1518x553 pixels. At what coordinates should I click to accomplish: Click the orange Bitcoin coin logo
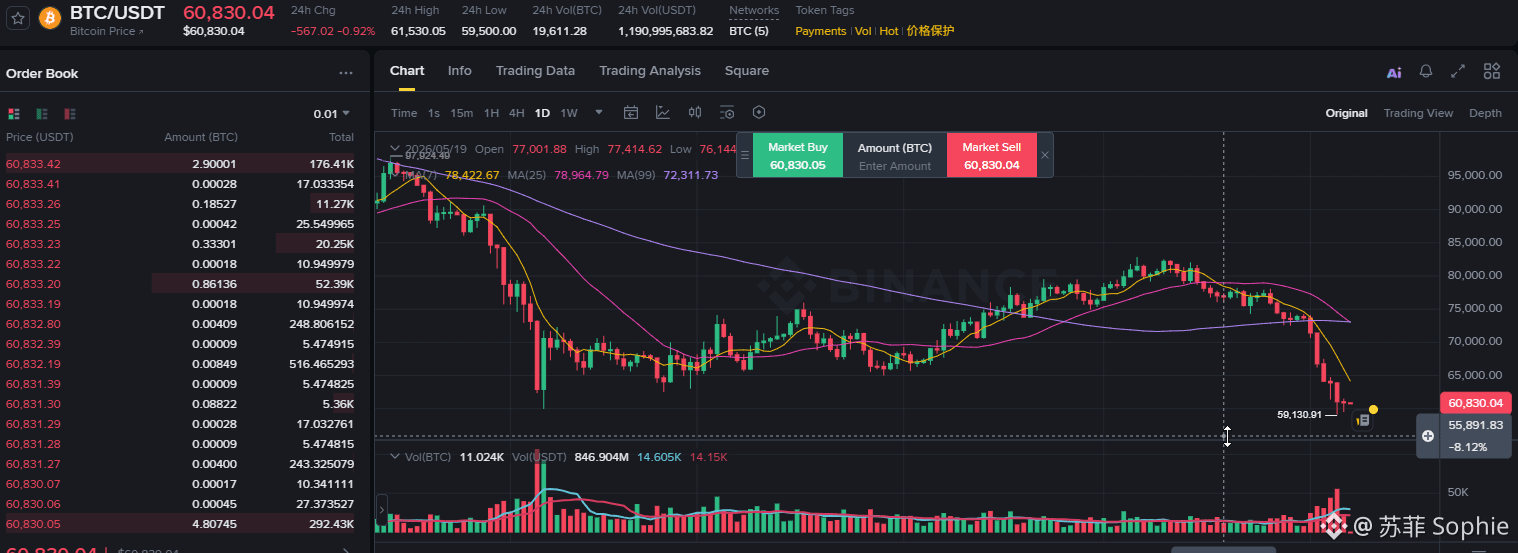[48, 19]
